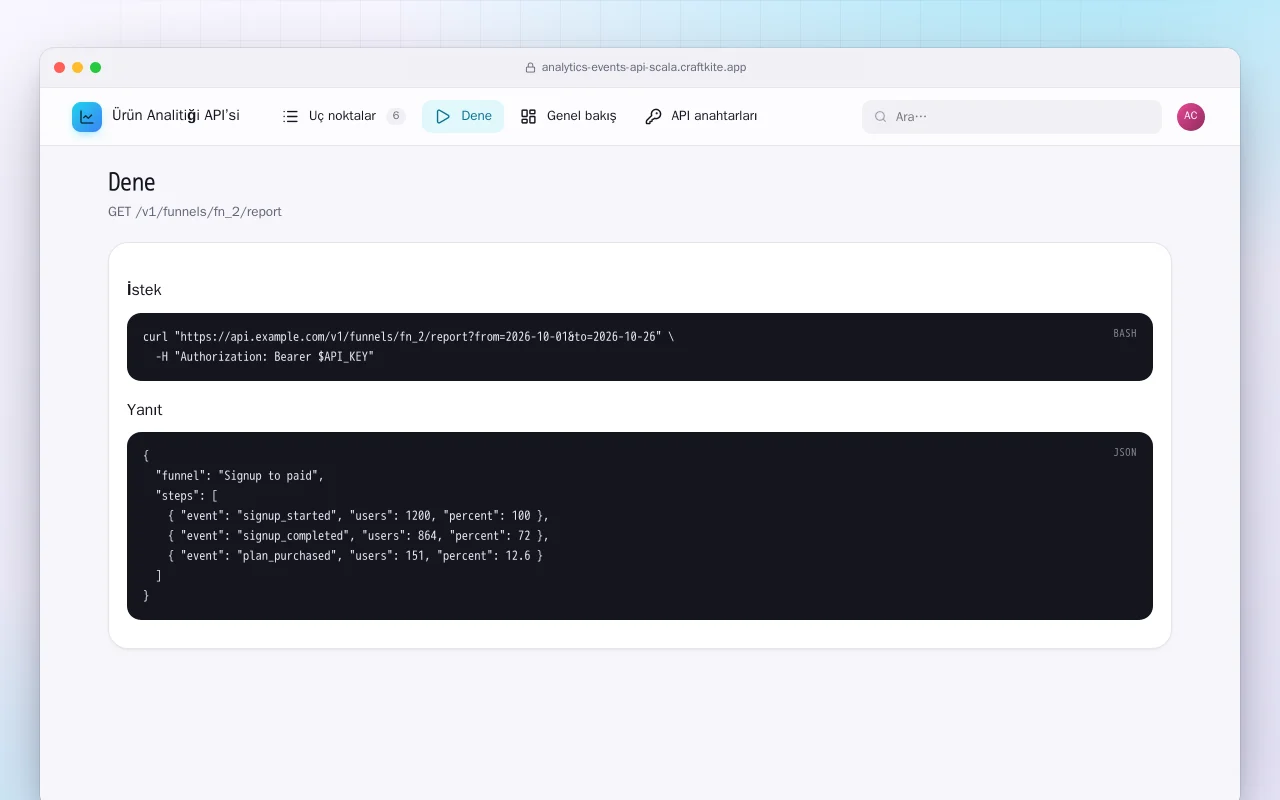Click the lock icon in the address bar
The height and width of the screenshot is (800, 1280).
(531, 68)
